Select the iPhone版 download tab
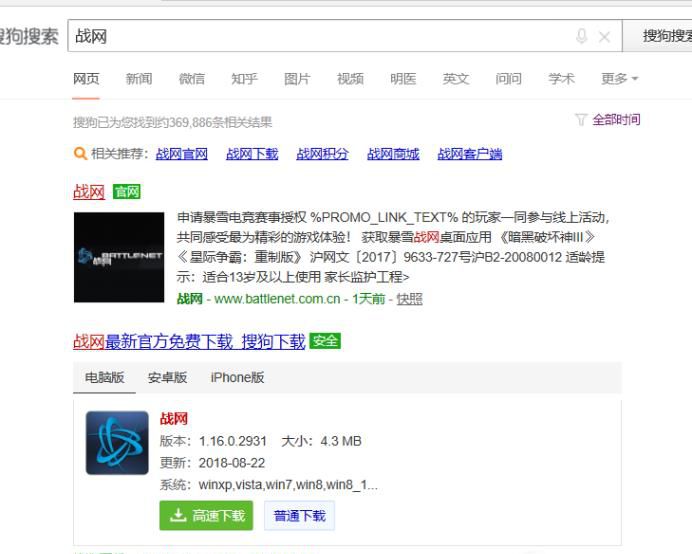The width and height of the screenshot is (692, 554). coord(237,377)
